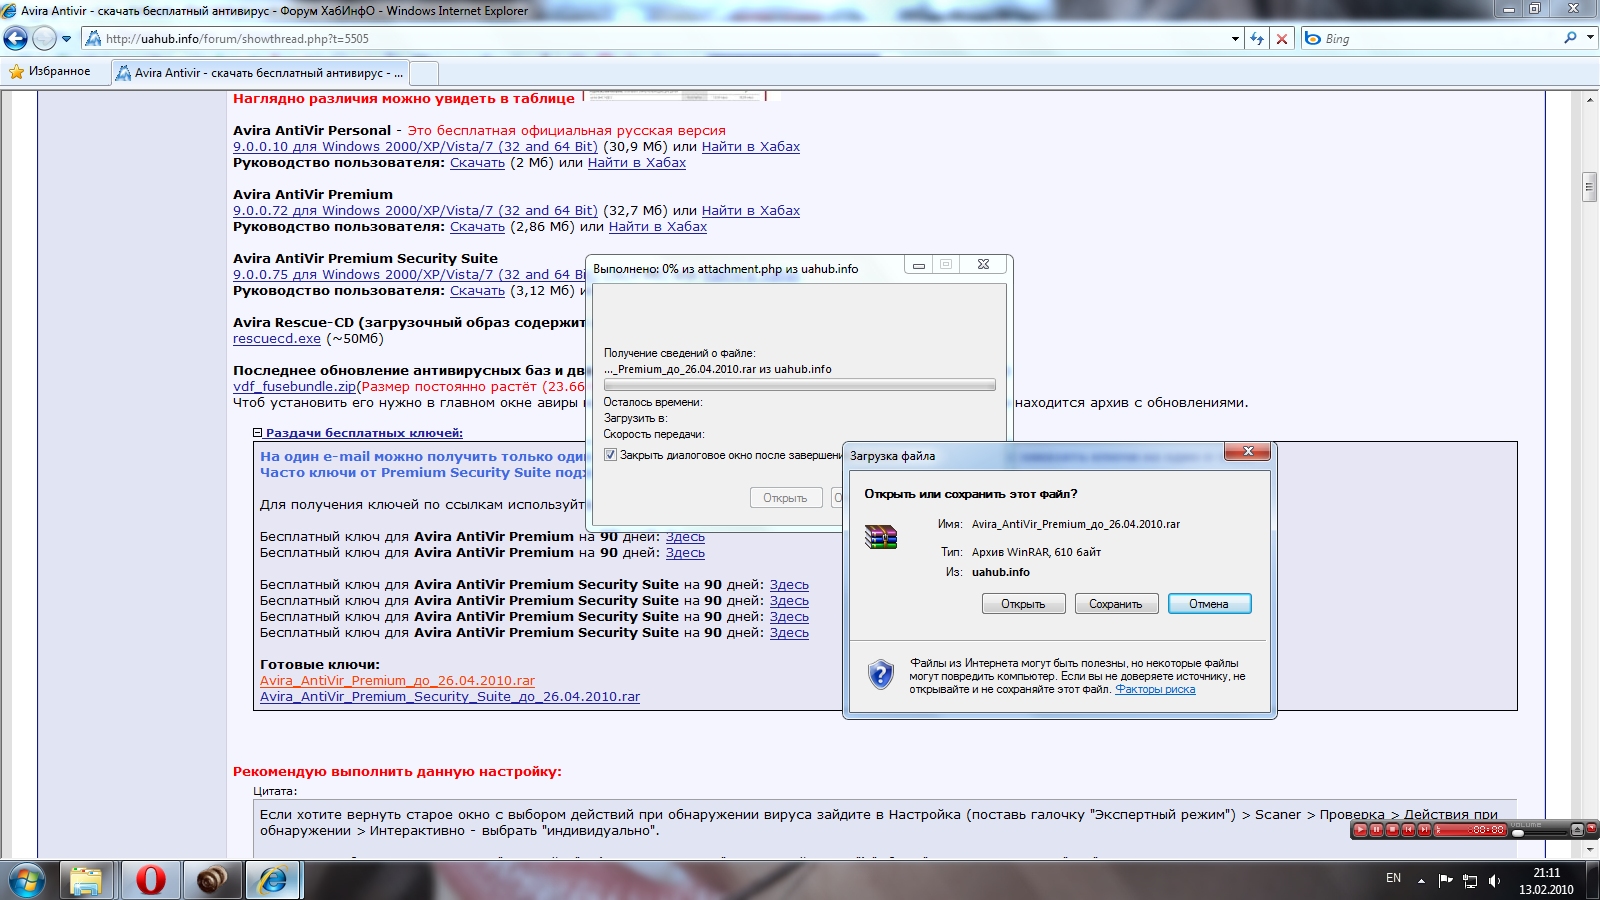Select the Avira Antivir browser tab

pyautogui.click(x=260, y=73)
